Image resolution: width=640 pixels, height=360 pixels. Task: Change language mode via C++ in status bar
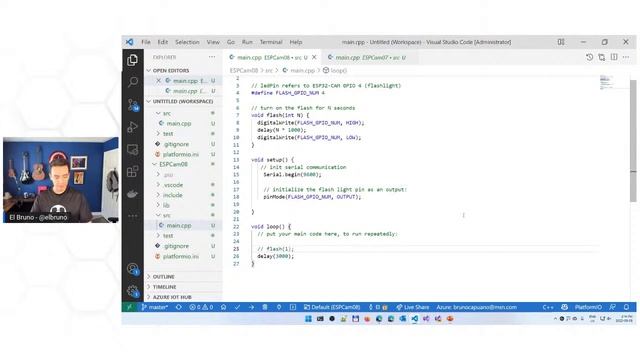click(548, 307)
